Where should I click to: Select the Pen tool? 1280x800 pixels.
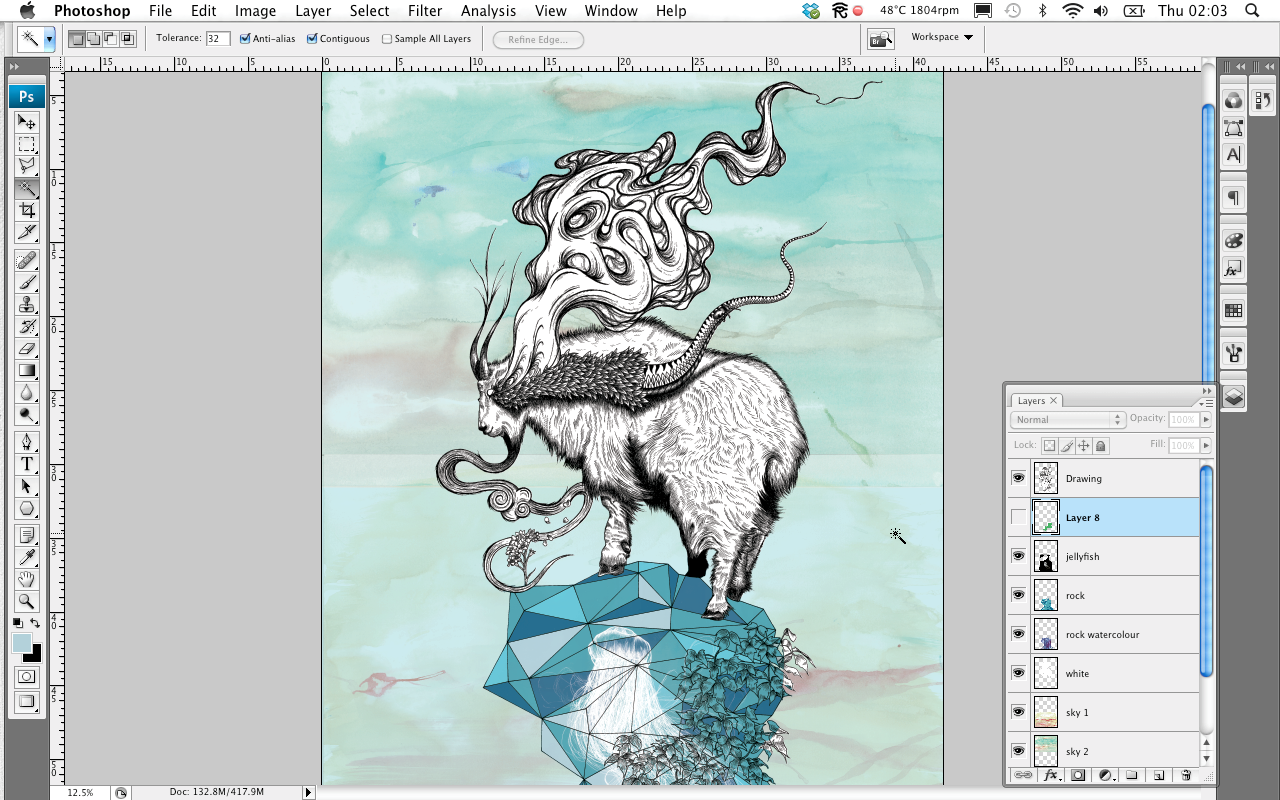(27, 442)
